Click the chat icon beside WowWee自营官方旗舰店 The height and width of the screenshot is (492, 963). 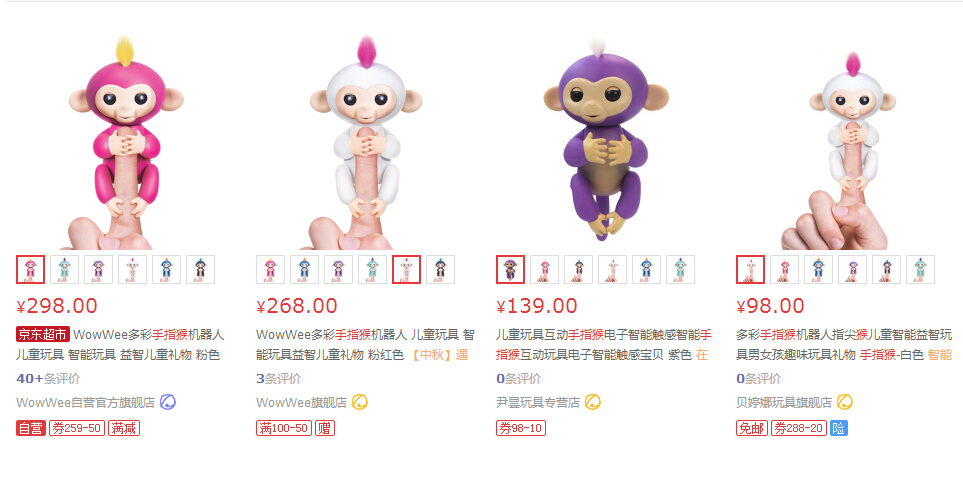168,402
